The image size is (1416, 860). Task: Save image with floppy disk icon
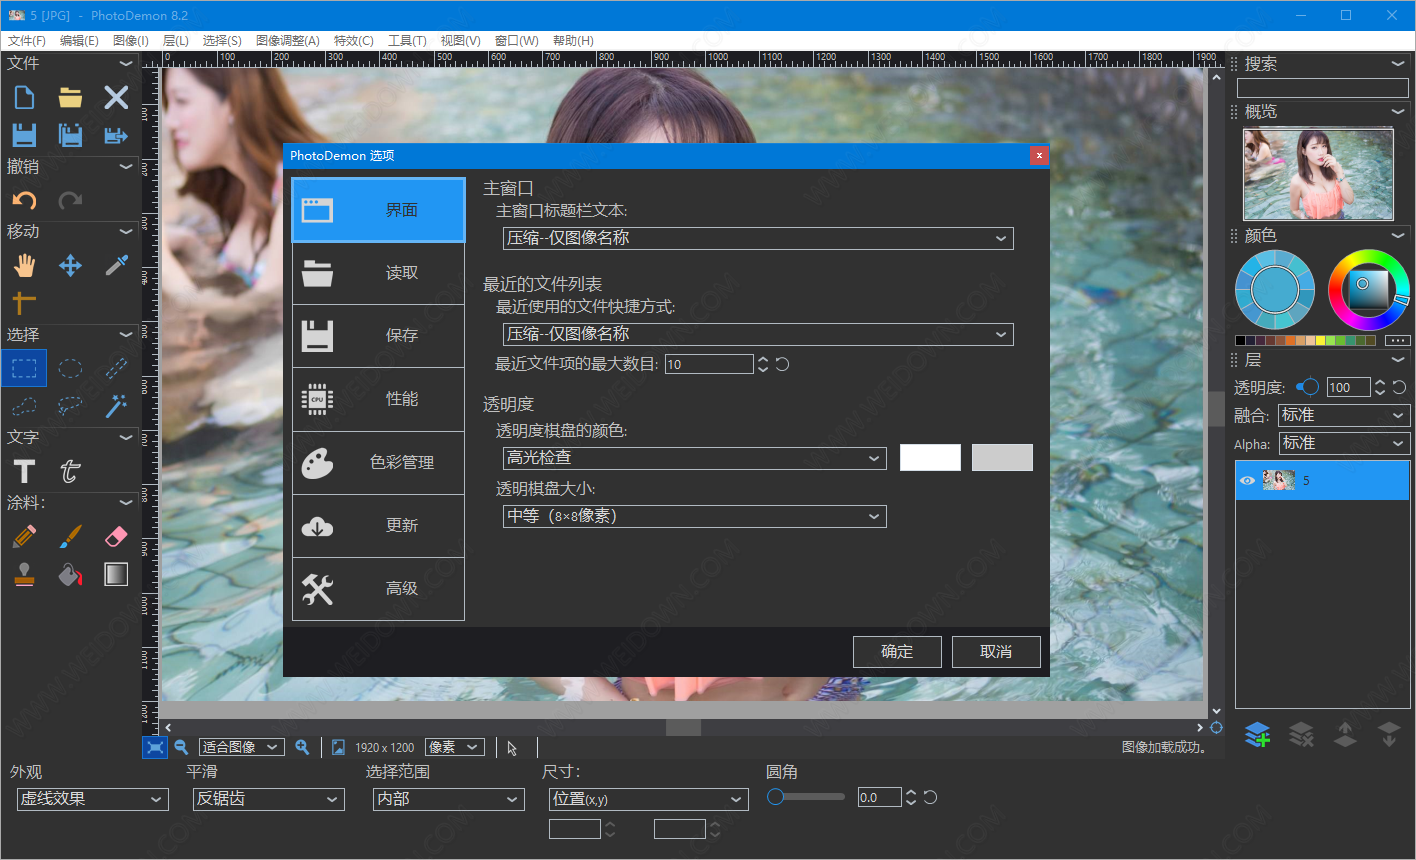click(x=24, y=135)
